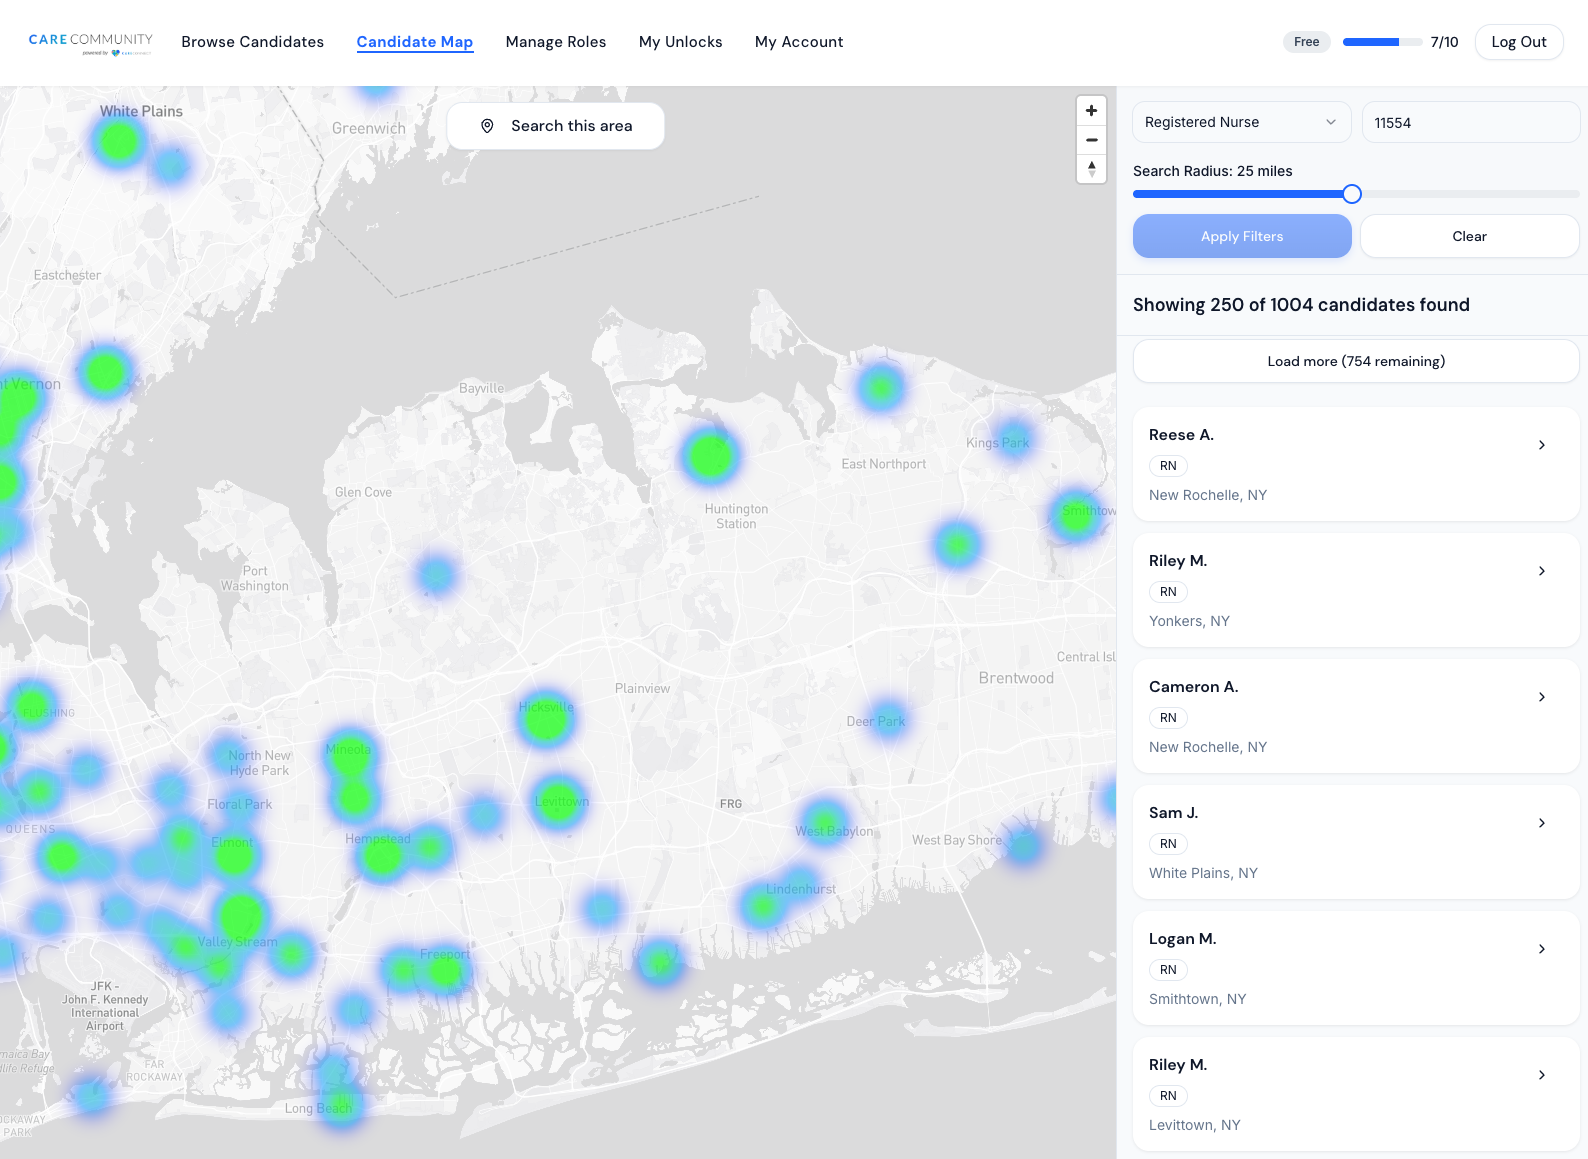Viewport: 1588px width, 1159px height.
Task: Click the Search this area button
Action: (x=555, y=126)
